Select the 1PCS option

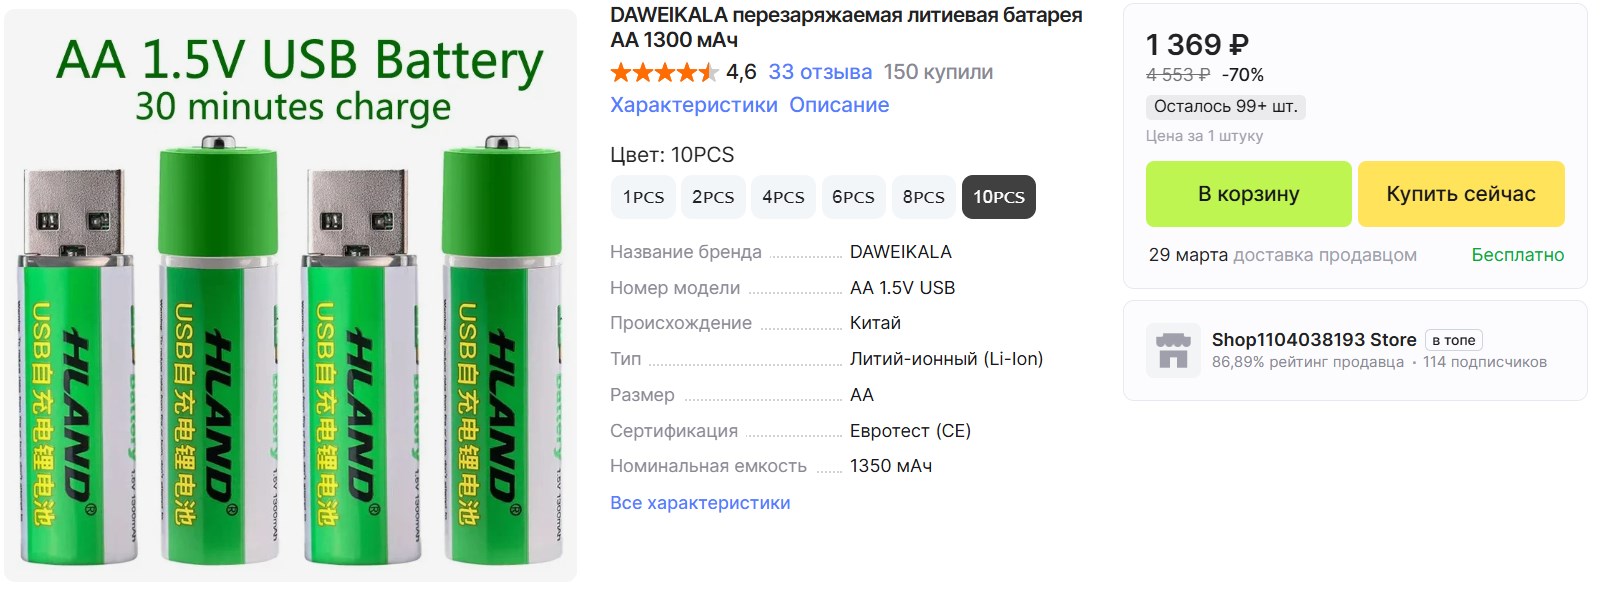point(643,197)
